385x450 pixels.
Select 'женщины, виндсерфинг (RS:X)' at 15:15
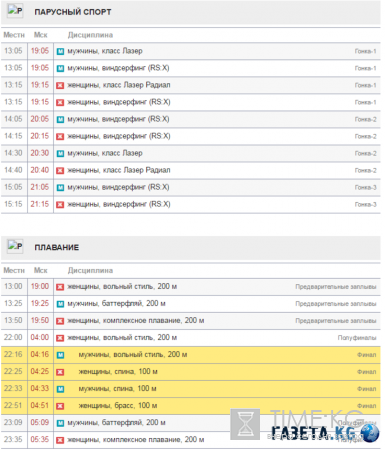[x=119, y=204]
